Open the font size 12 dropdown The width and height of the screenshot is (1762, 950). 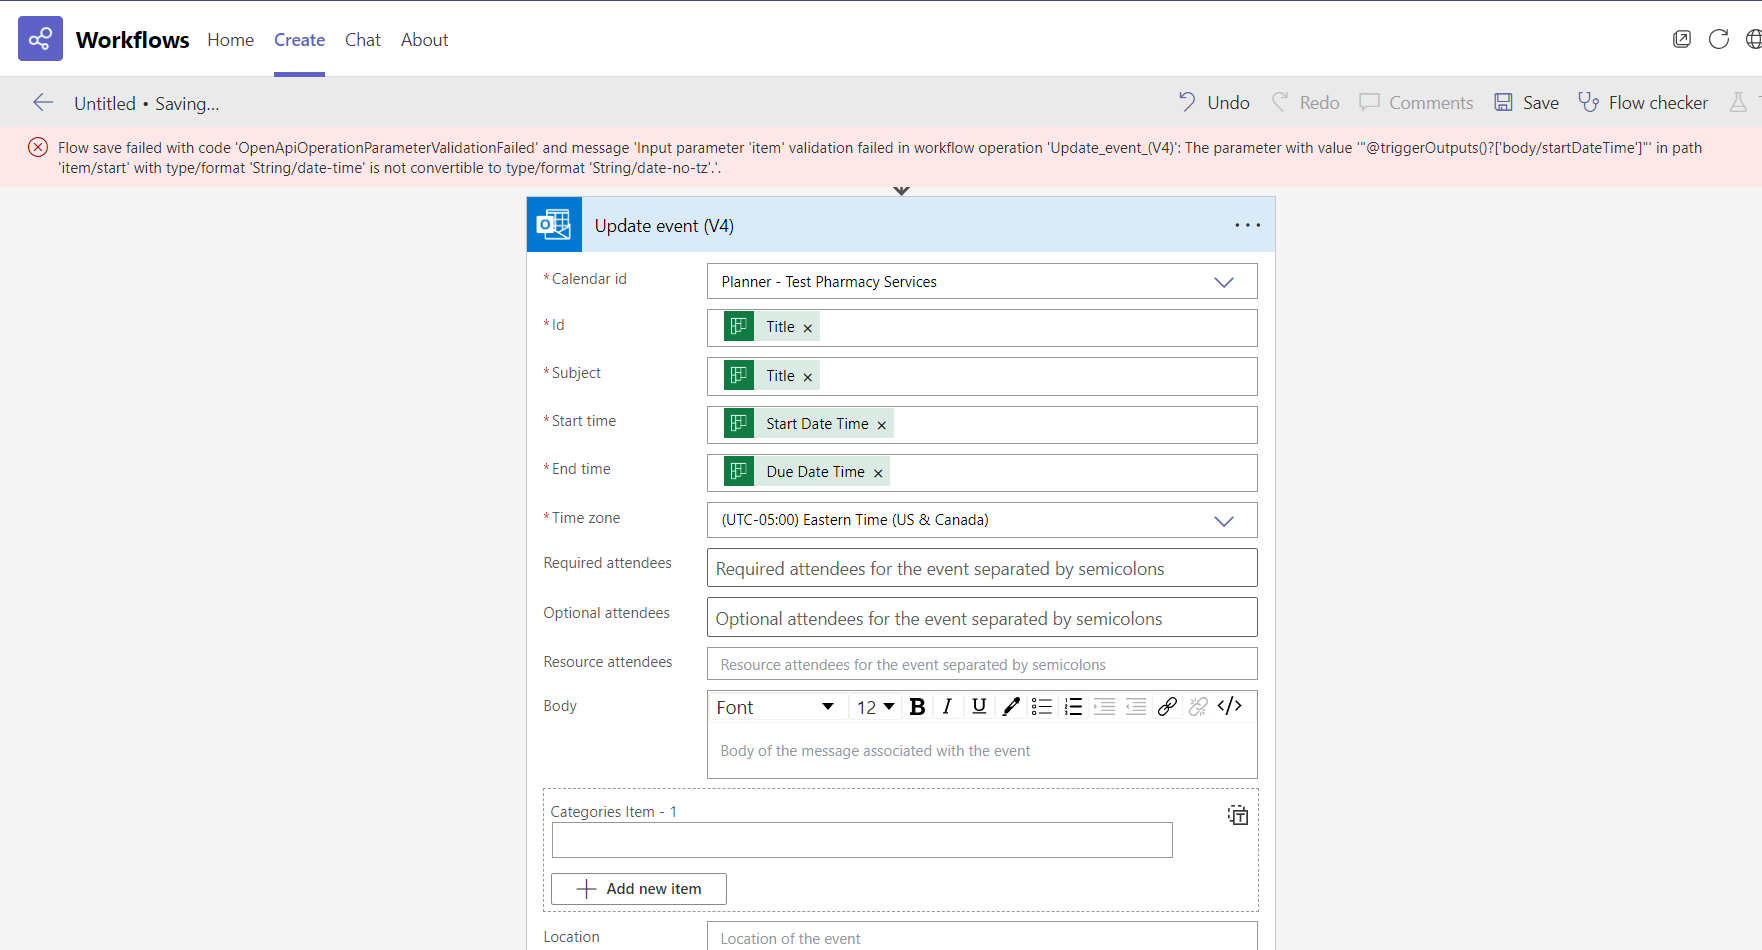click(x=875, y=707)
